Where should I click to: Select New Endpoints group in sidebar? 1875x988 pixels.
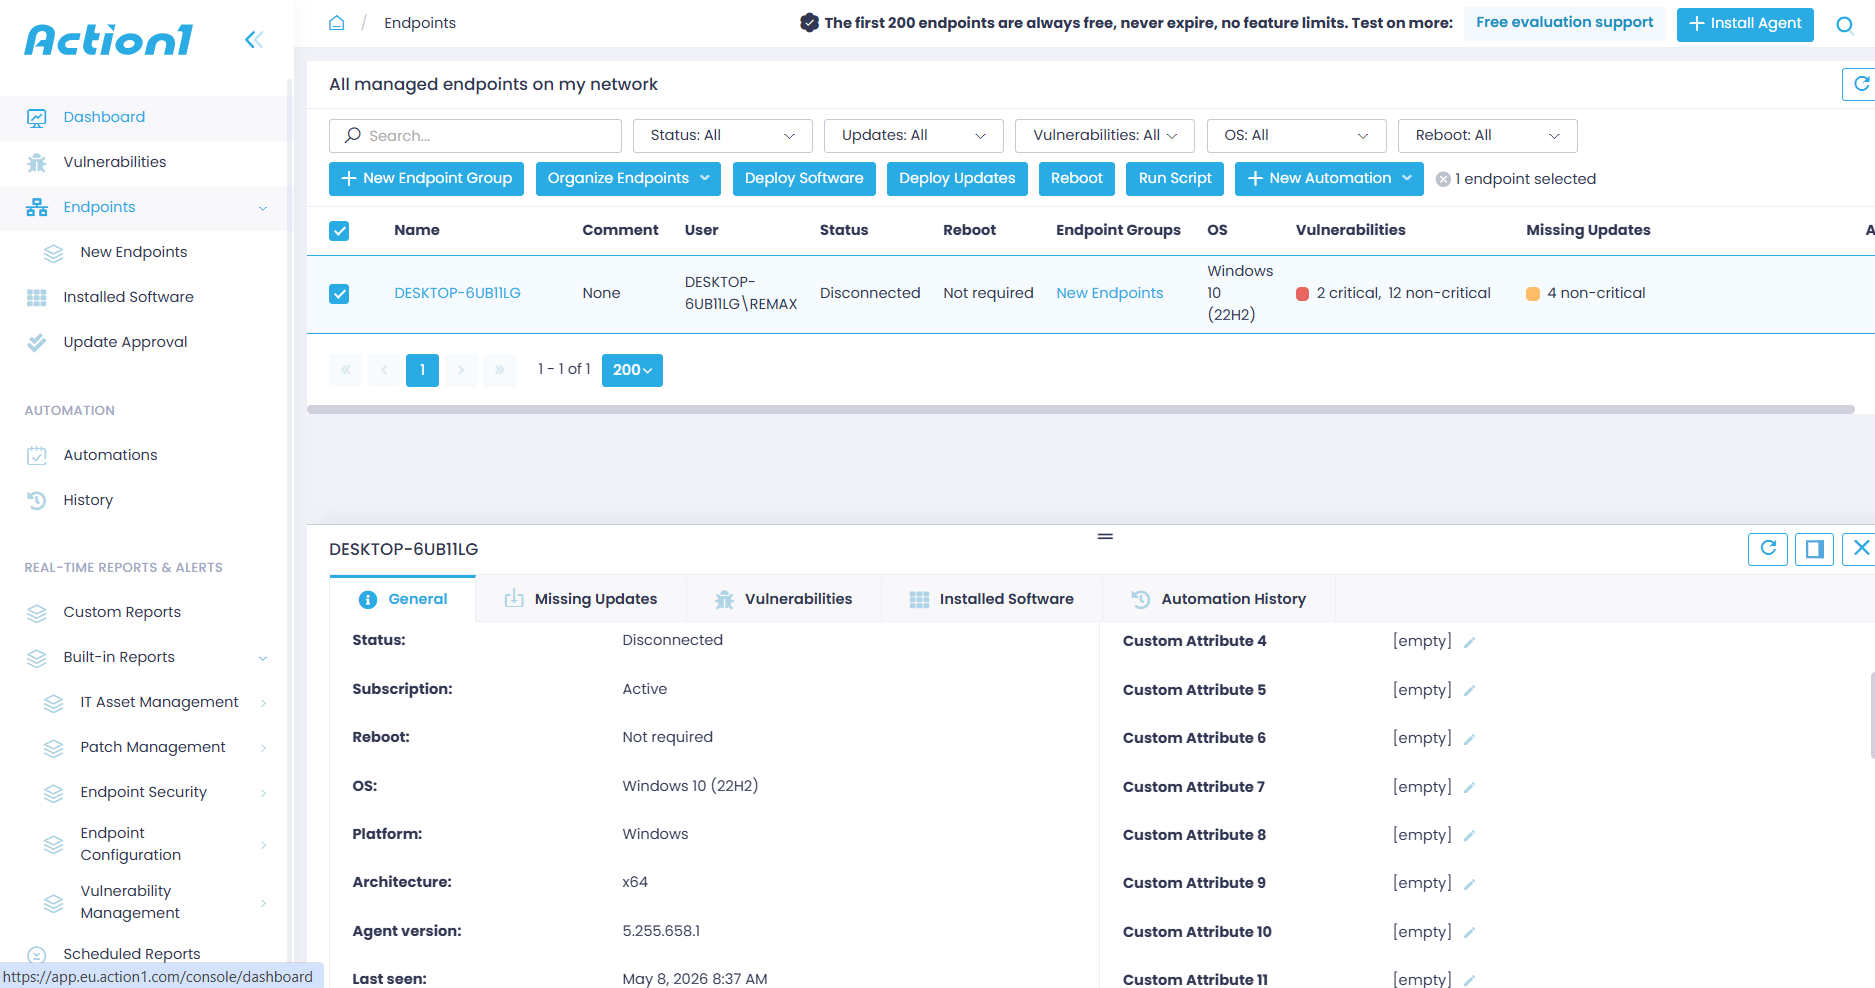[134, 252]
